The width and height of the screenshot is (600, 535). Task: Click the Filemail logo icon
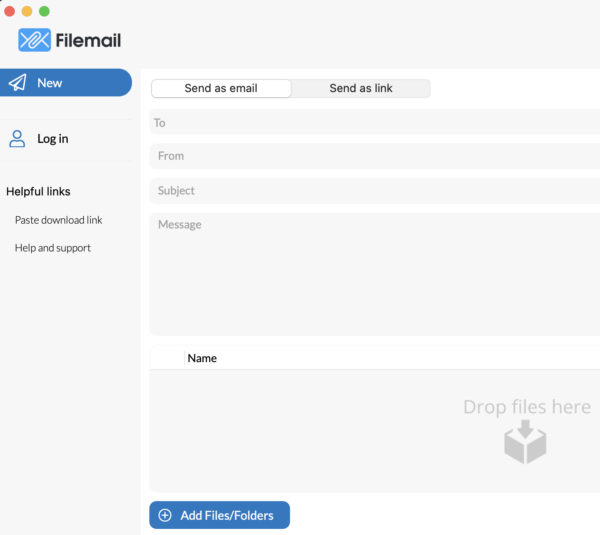coord(34,40)
